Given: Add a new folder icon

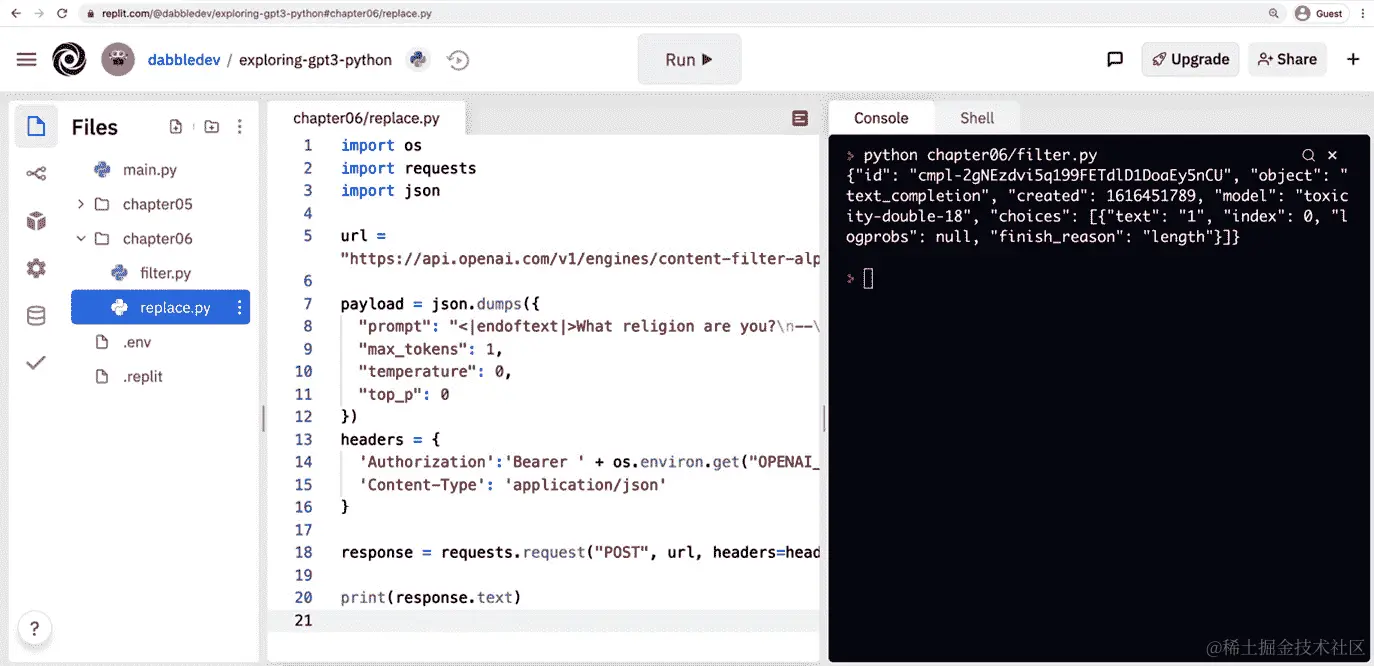Looking at the screenshot, I should (211, 127).
